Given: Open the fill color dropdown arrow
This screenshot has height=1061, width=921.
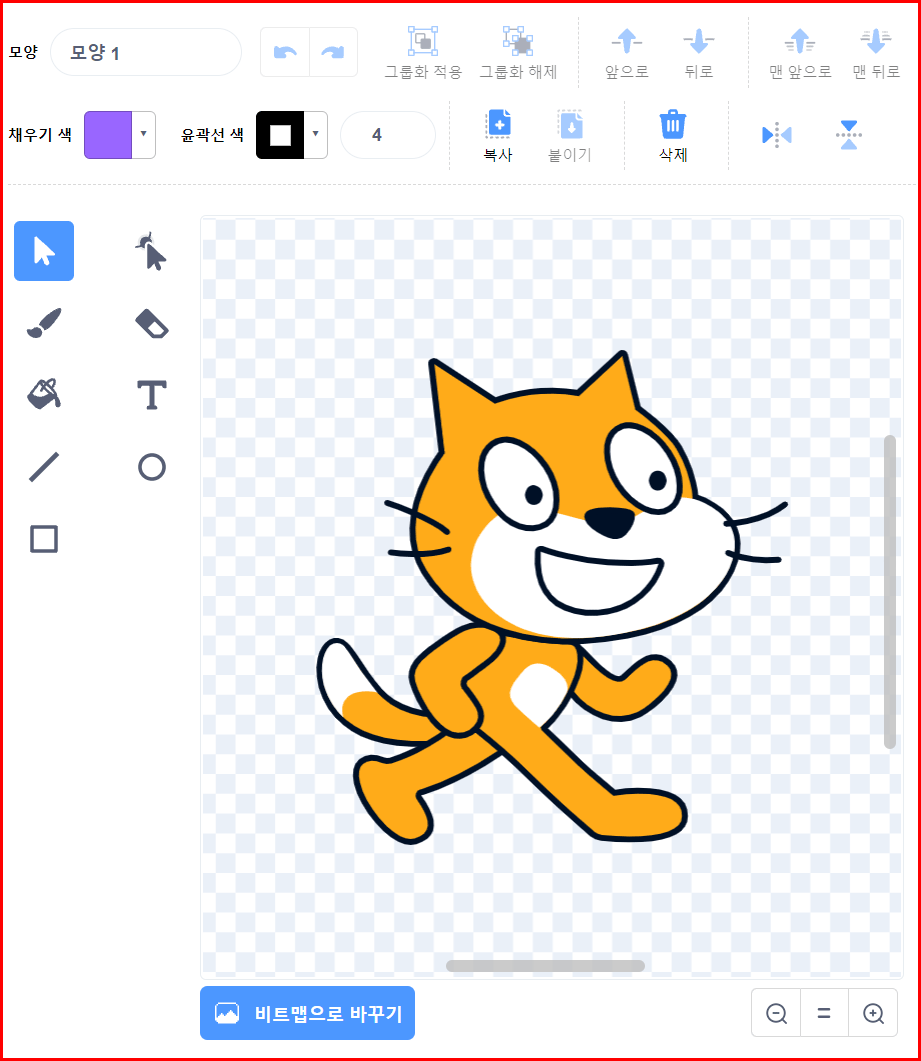Looking at the screenshot, I should 143,135.
